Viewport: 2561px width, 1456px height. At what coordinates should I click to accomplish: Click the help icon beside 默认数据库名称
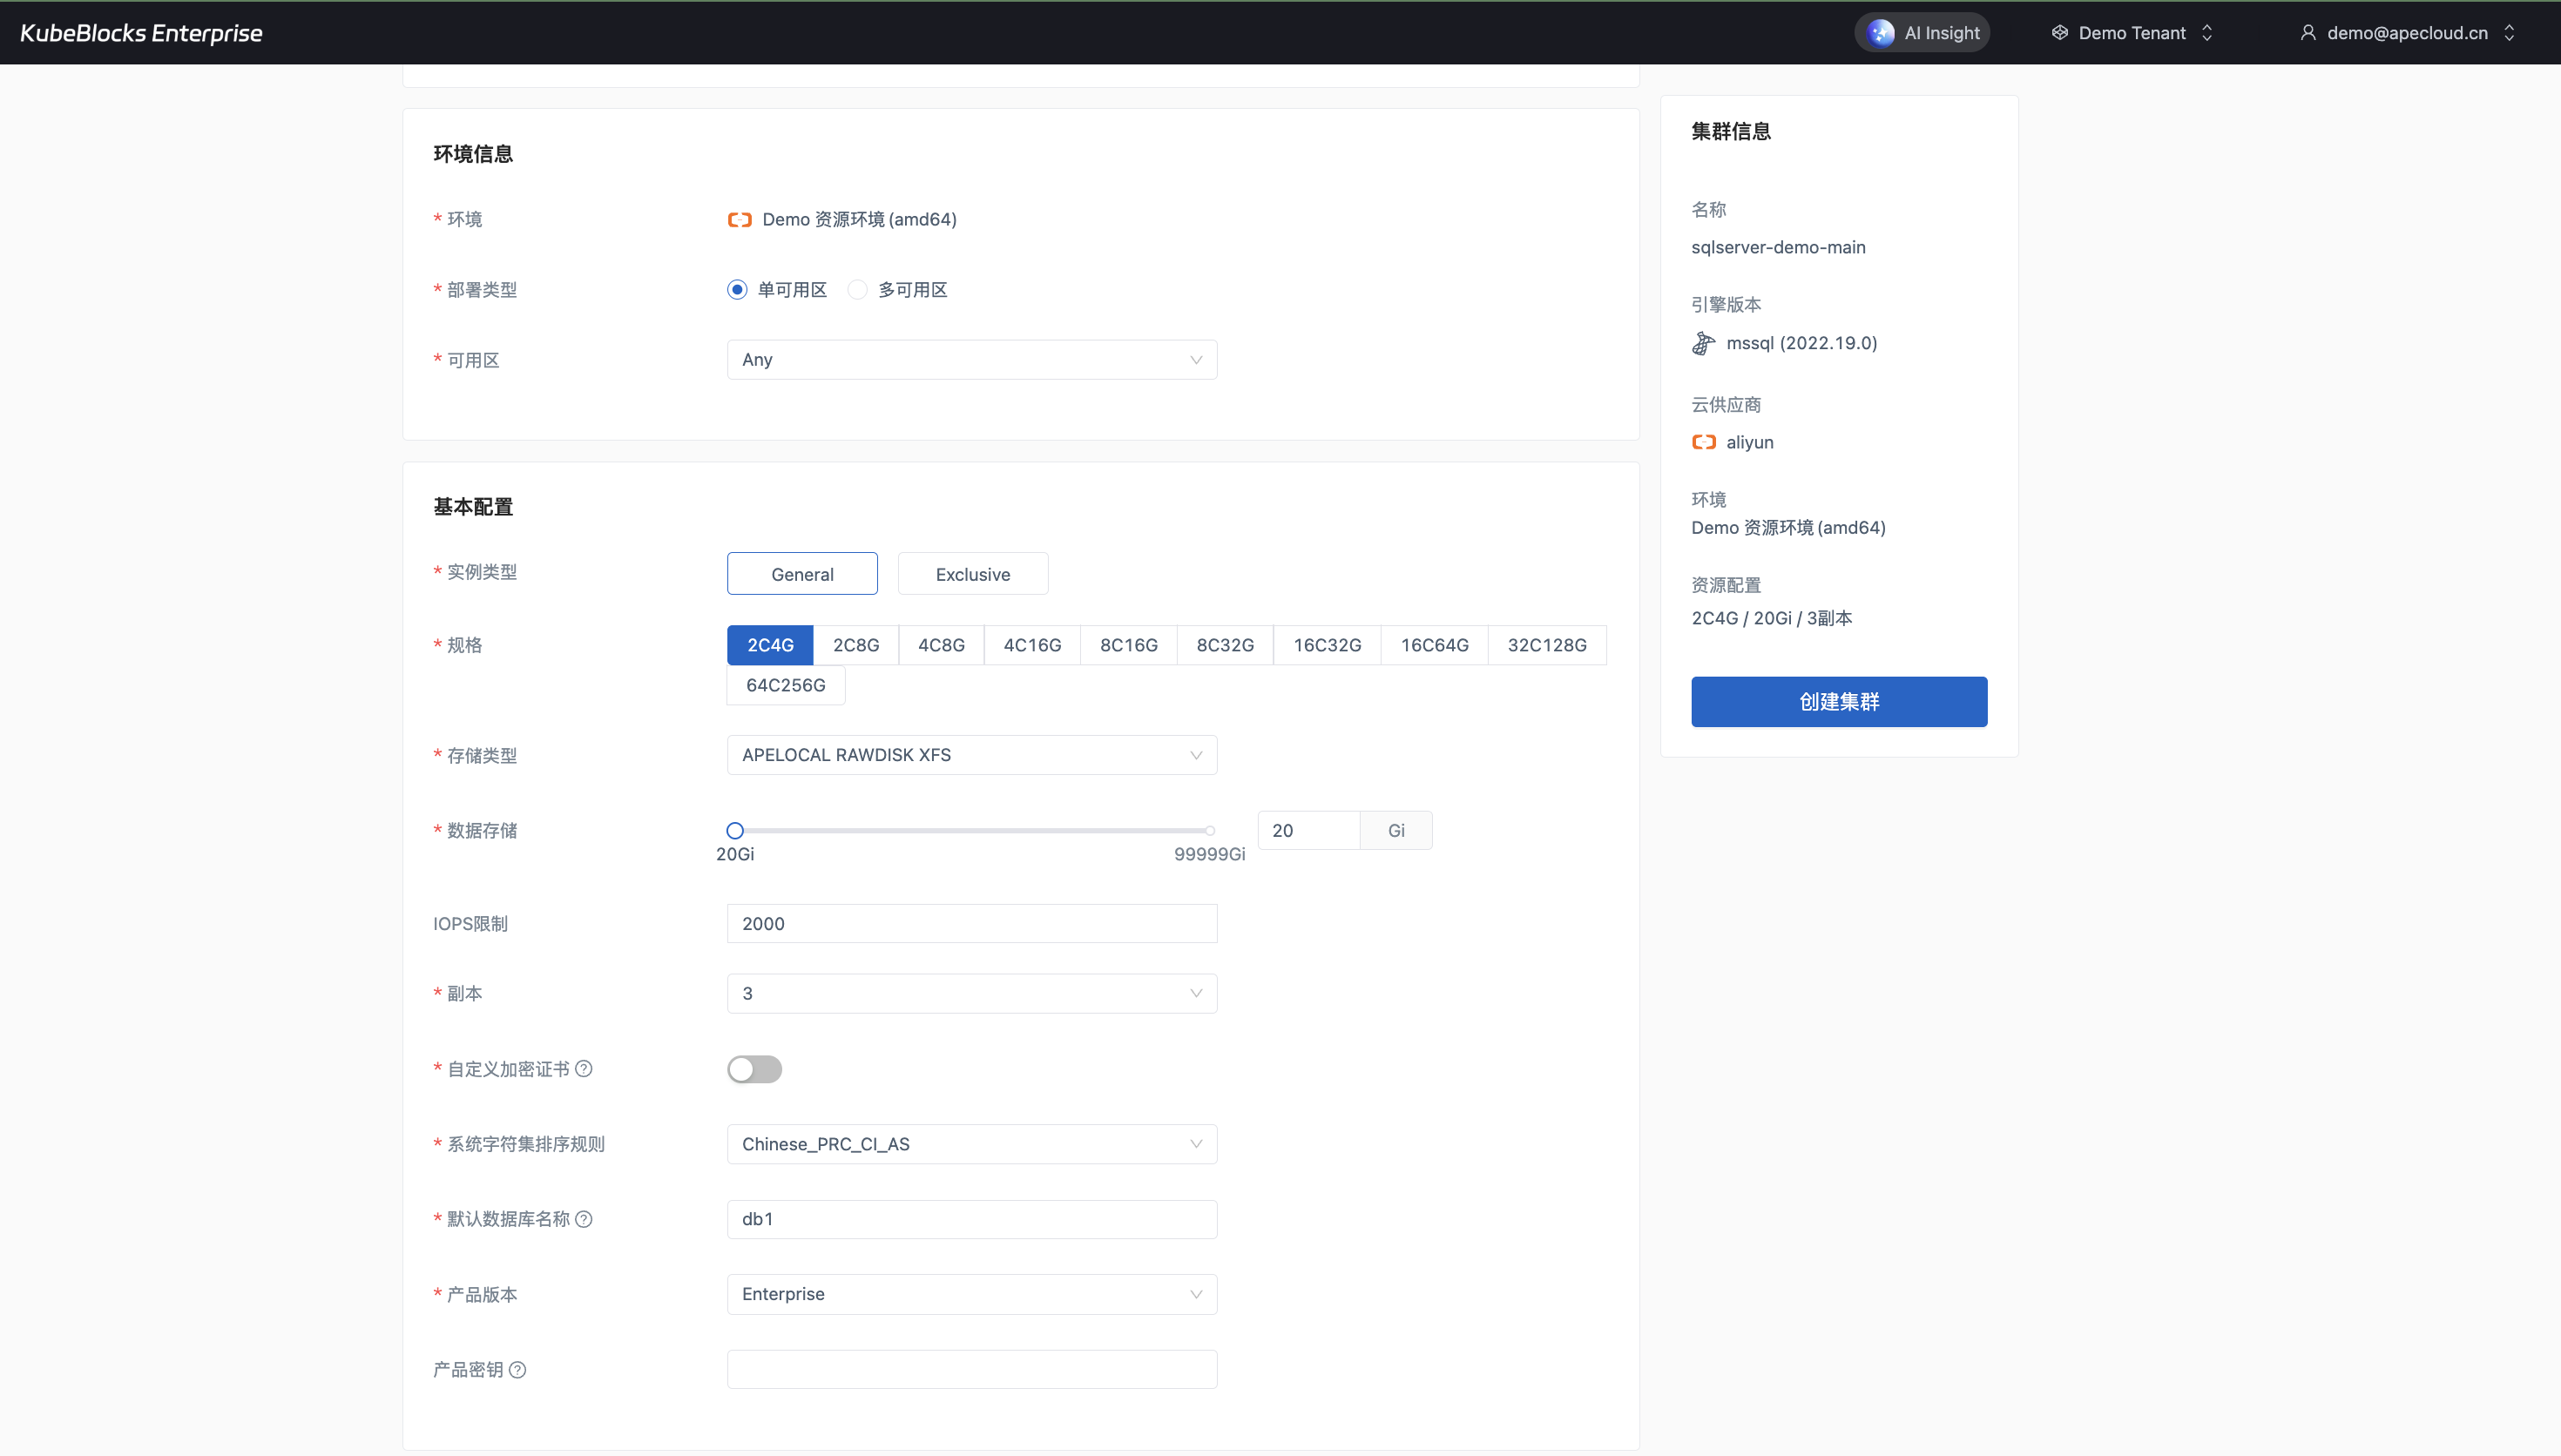click(x=584, y=1219)
